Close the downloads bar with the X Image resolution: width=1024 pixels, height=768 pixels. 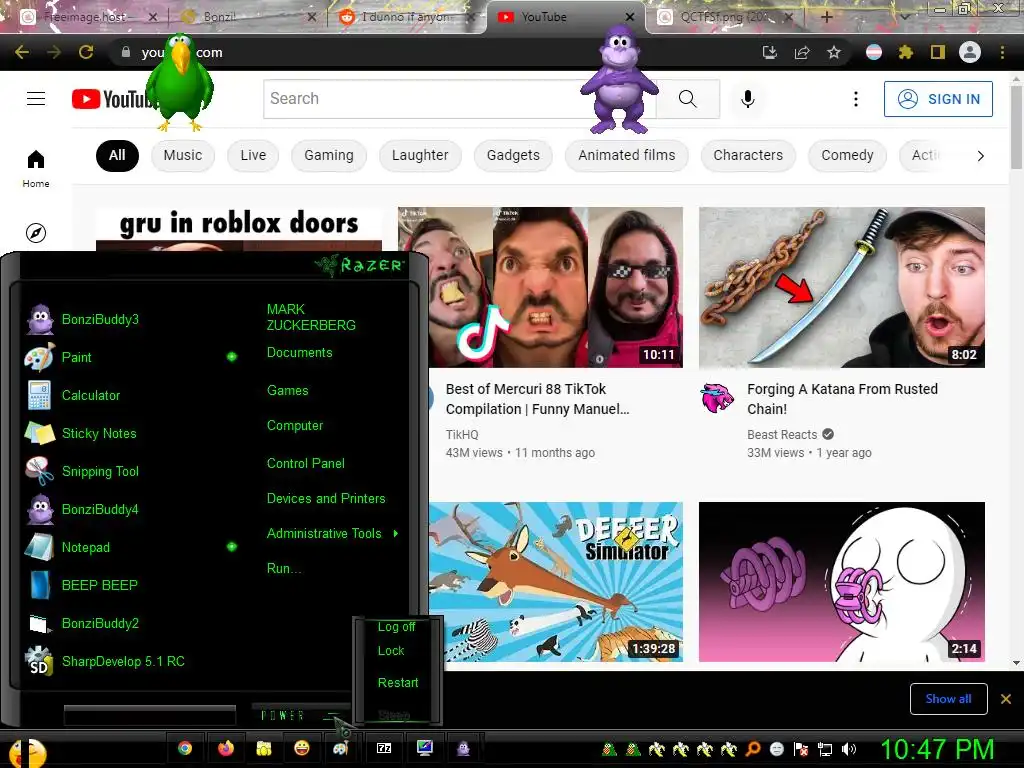(x=1006, y=699)
